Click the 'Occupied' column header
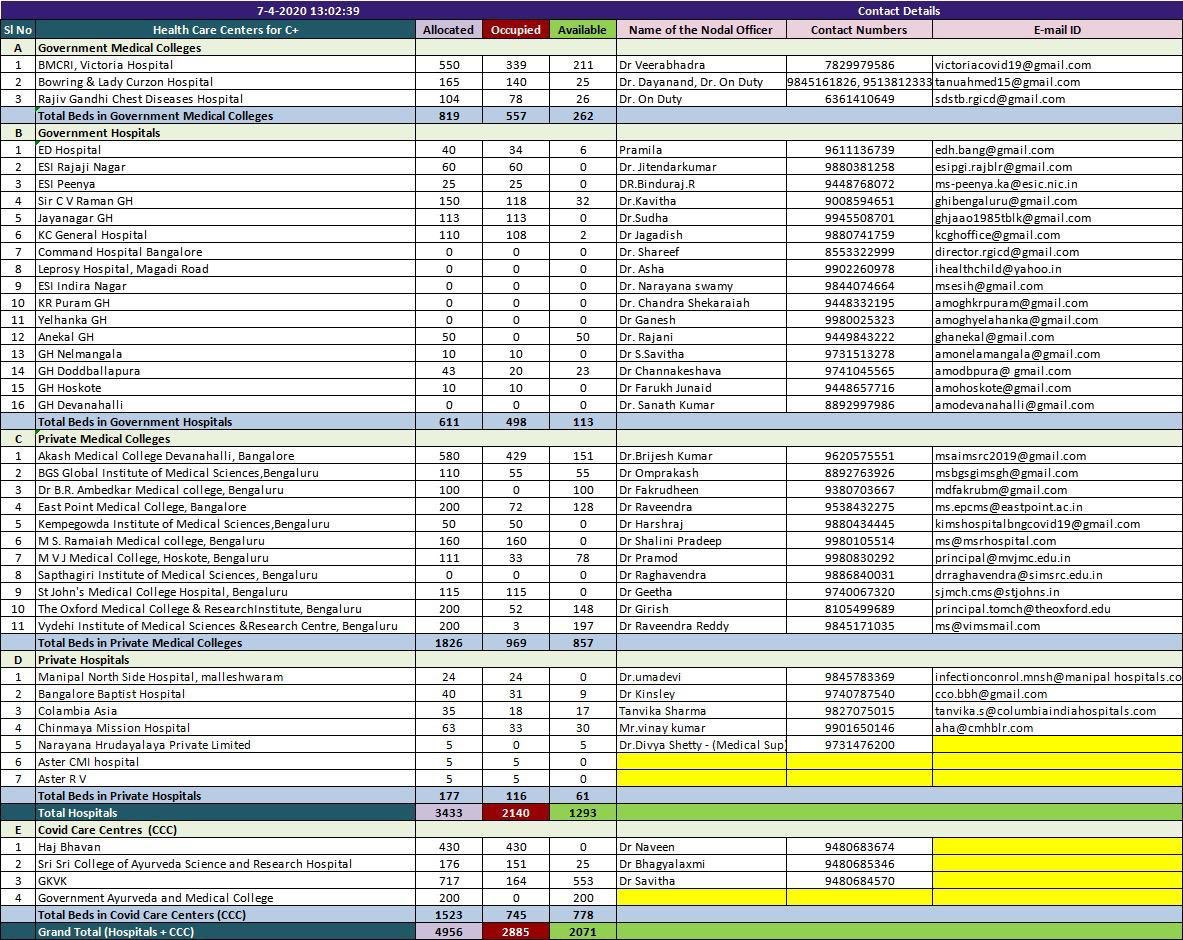The image size is (1183, 940). click(x=515, y=30)
